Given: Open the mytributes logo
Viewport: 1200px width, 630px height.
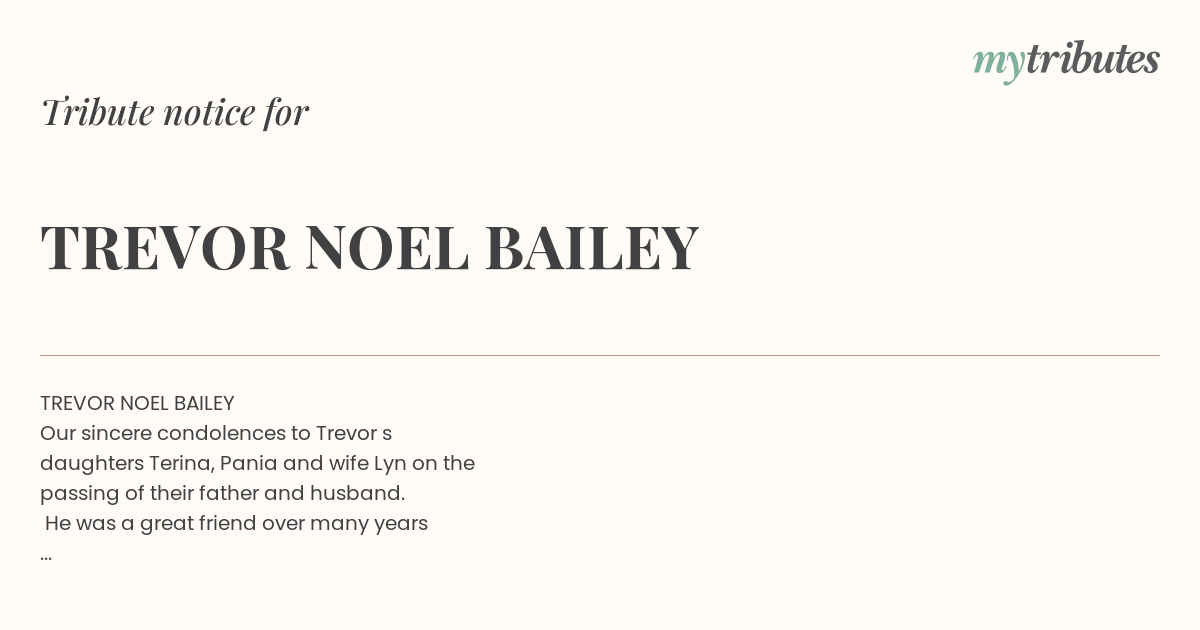Looking at the screenshot, I should point(1066,61).
